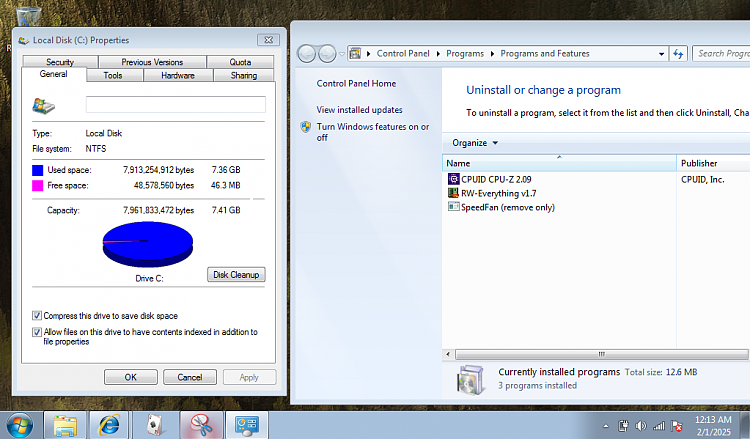Sort programs by the Publisher column header

713,163
